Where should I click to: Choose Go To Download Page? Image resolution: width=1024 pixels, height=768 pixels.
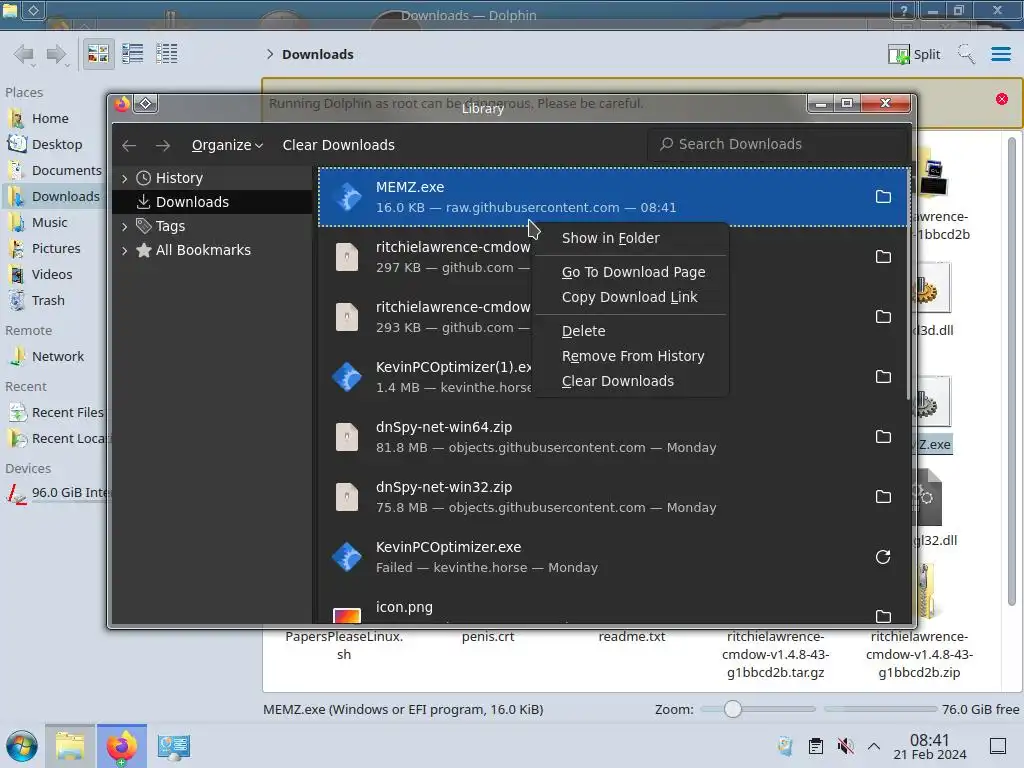click(631, 272)
